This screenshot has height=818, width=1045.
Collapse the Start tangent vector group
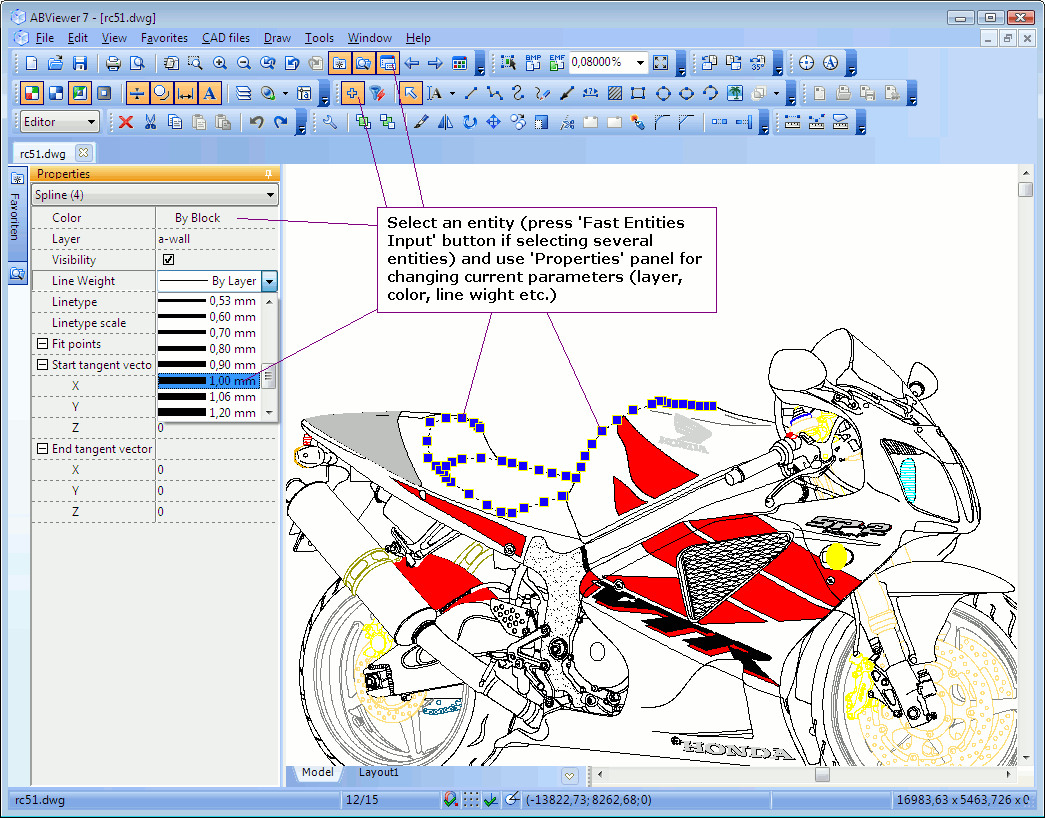[43, 365]
